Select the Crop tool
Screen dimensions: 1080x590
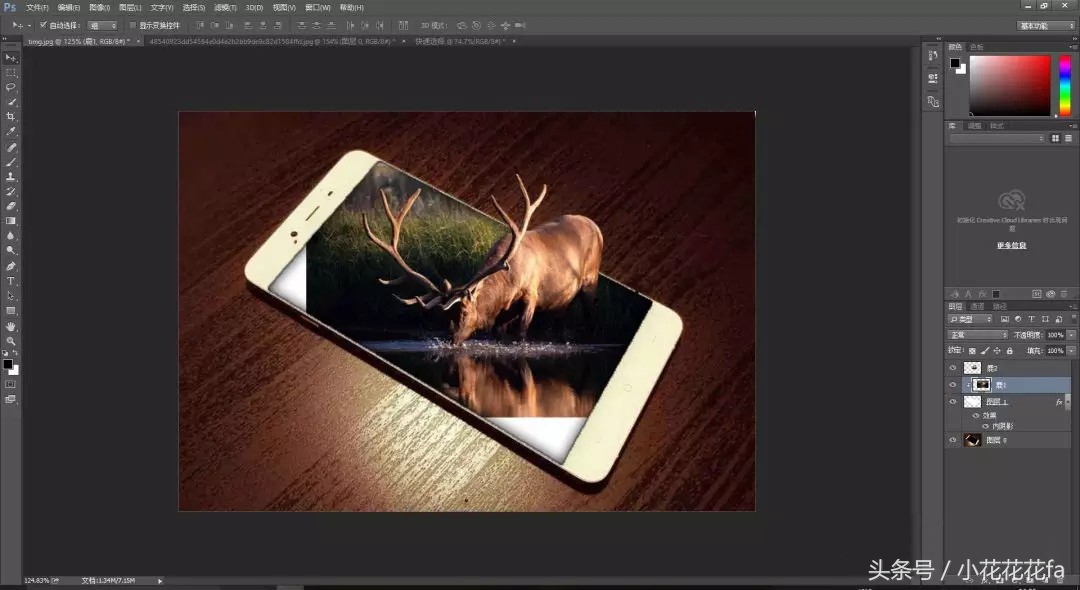[x=11, y=118]
